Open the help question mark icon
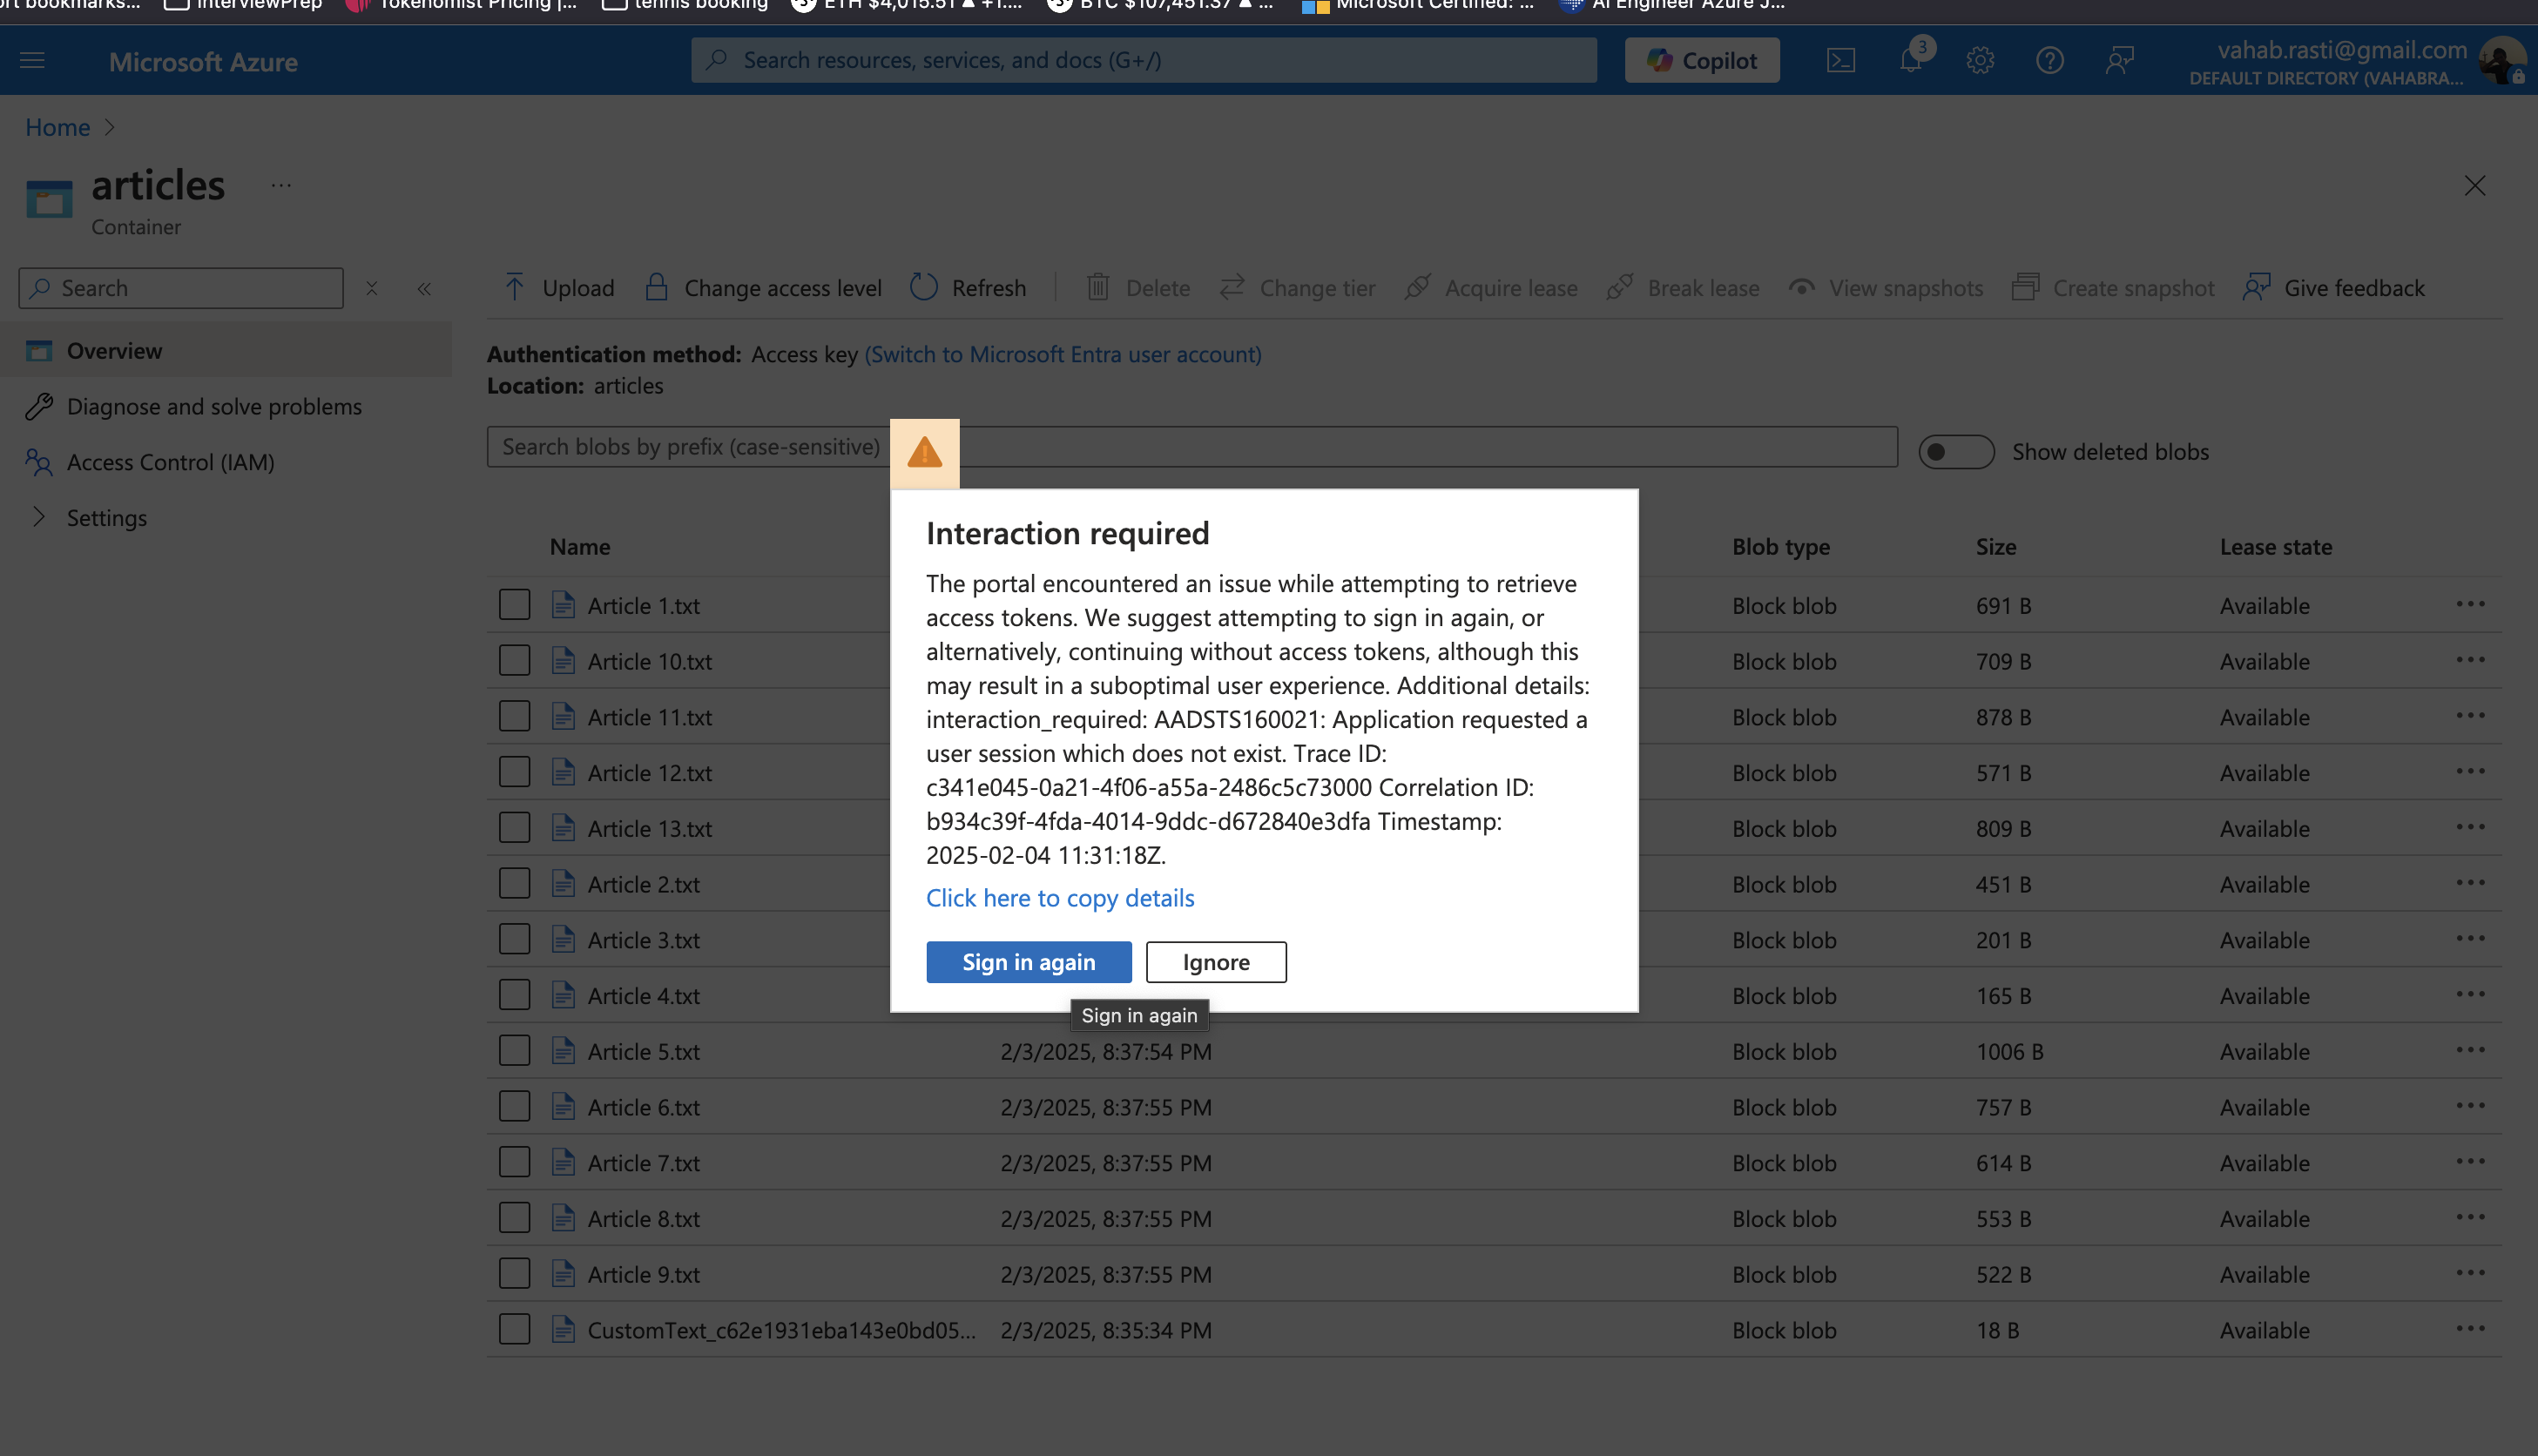Viewport: 2538px width, 1456px height. pyautogui.click(x=2049, y=60)
